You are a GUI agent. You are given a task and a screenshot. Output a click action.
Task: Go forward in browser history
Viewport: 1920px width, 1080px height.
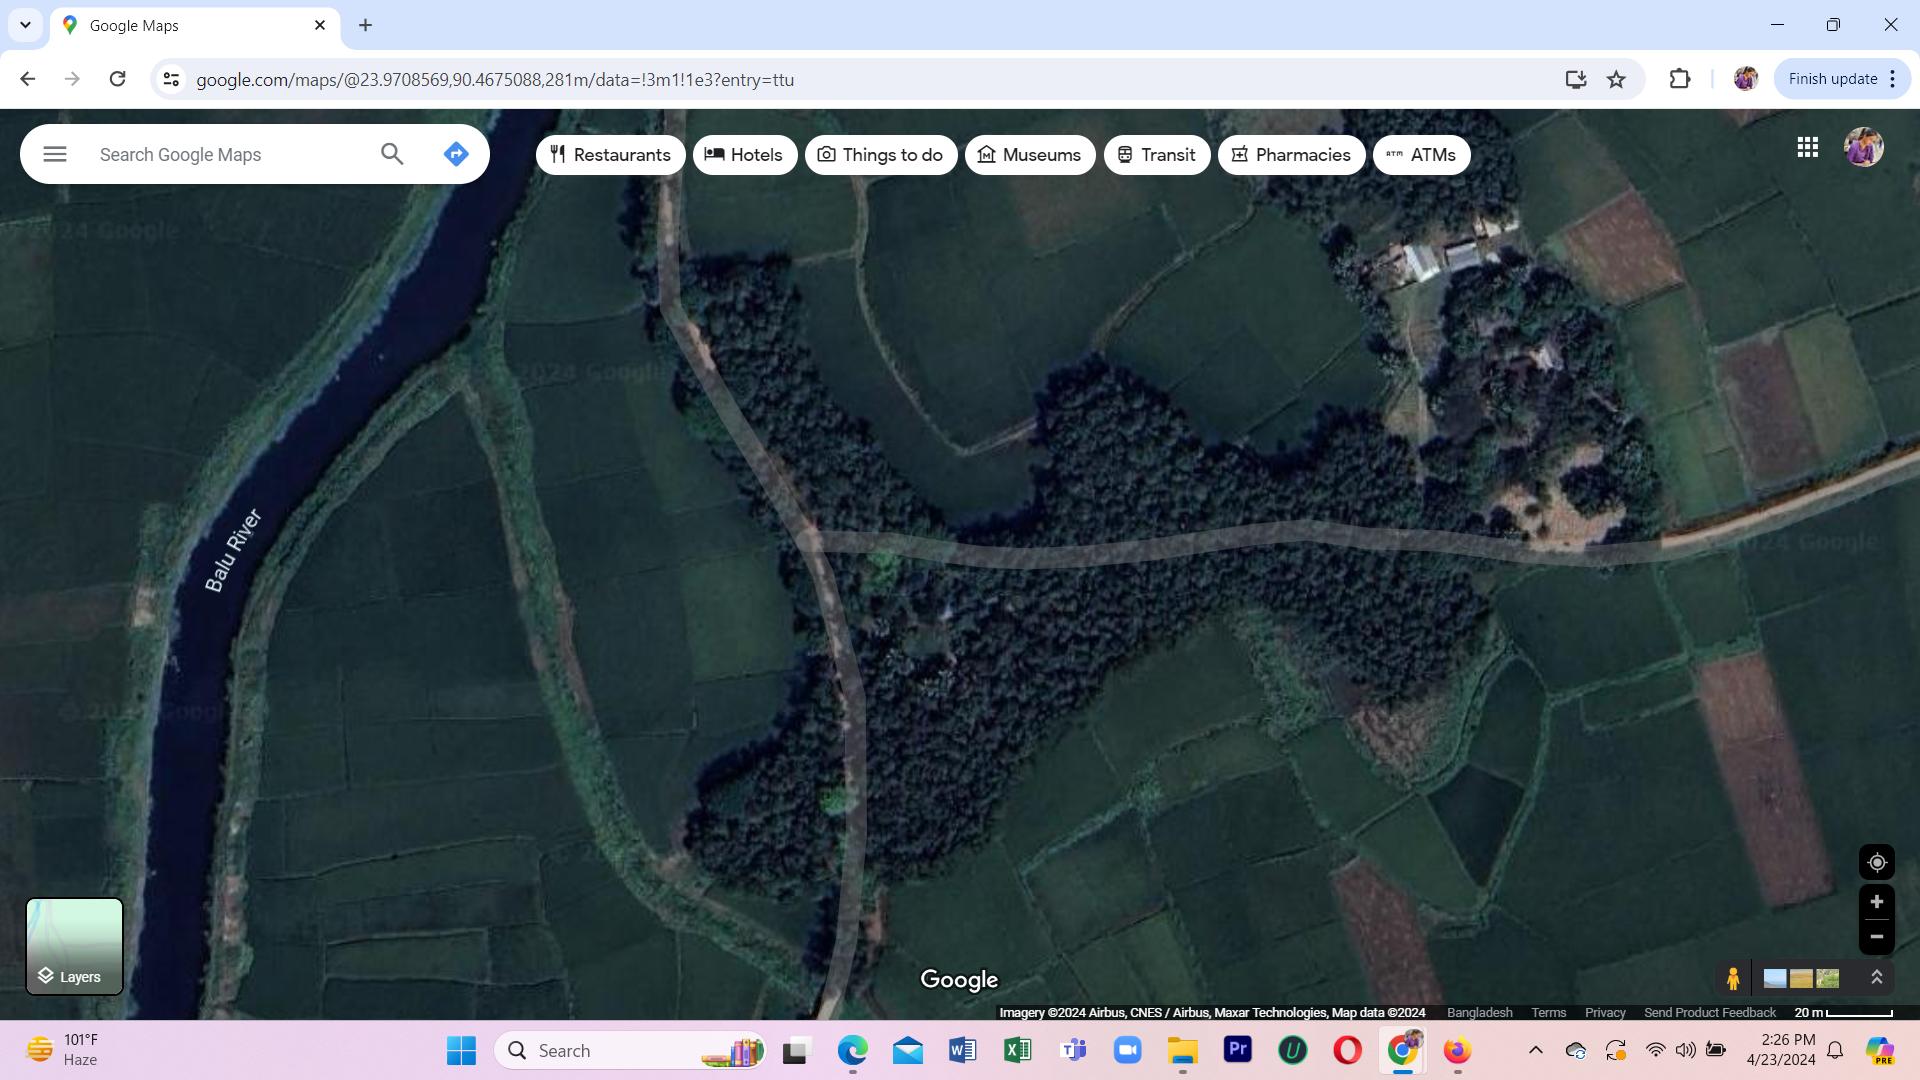[72, 79]
